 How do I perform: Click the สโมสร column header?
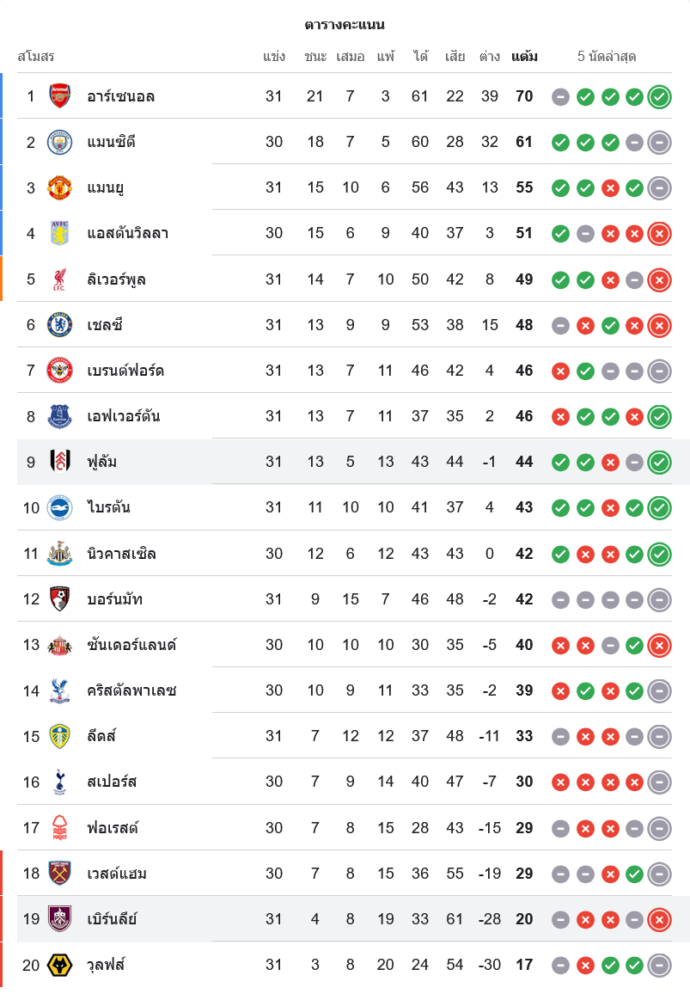click(x=36, y=56)
